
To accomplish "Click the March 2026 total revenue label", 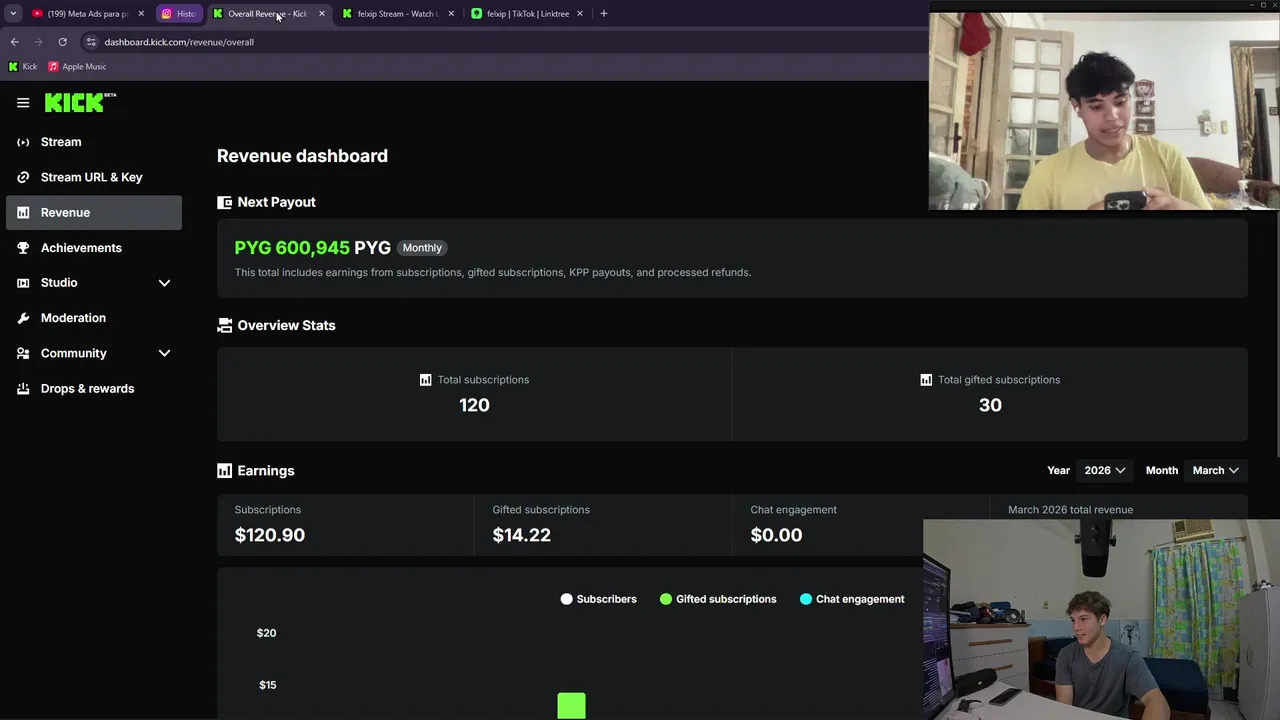I will [1070, 510].
